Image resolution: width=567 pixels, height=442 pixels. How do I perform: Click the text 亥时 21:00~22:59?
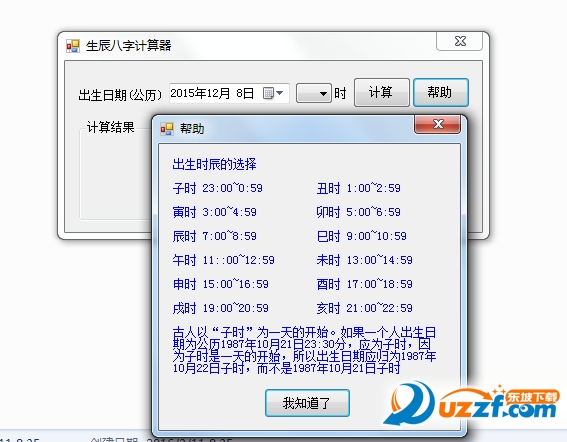364,308
